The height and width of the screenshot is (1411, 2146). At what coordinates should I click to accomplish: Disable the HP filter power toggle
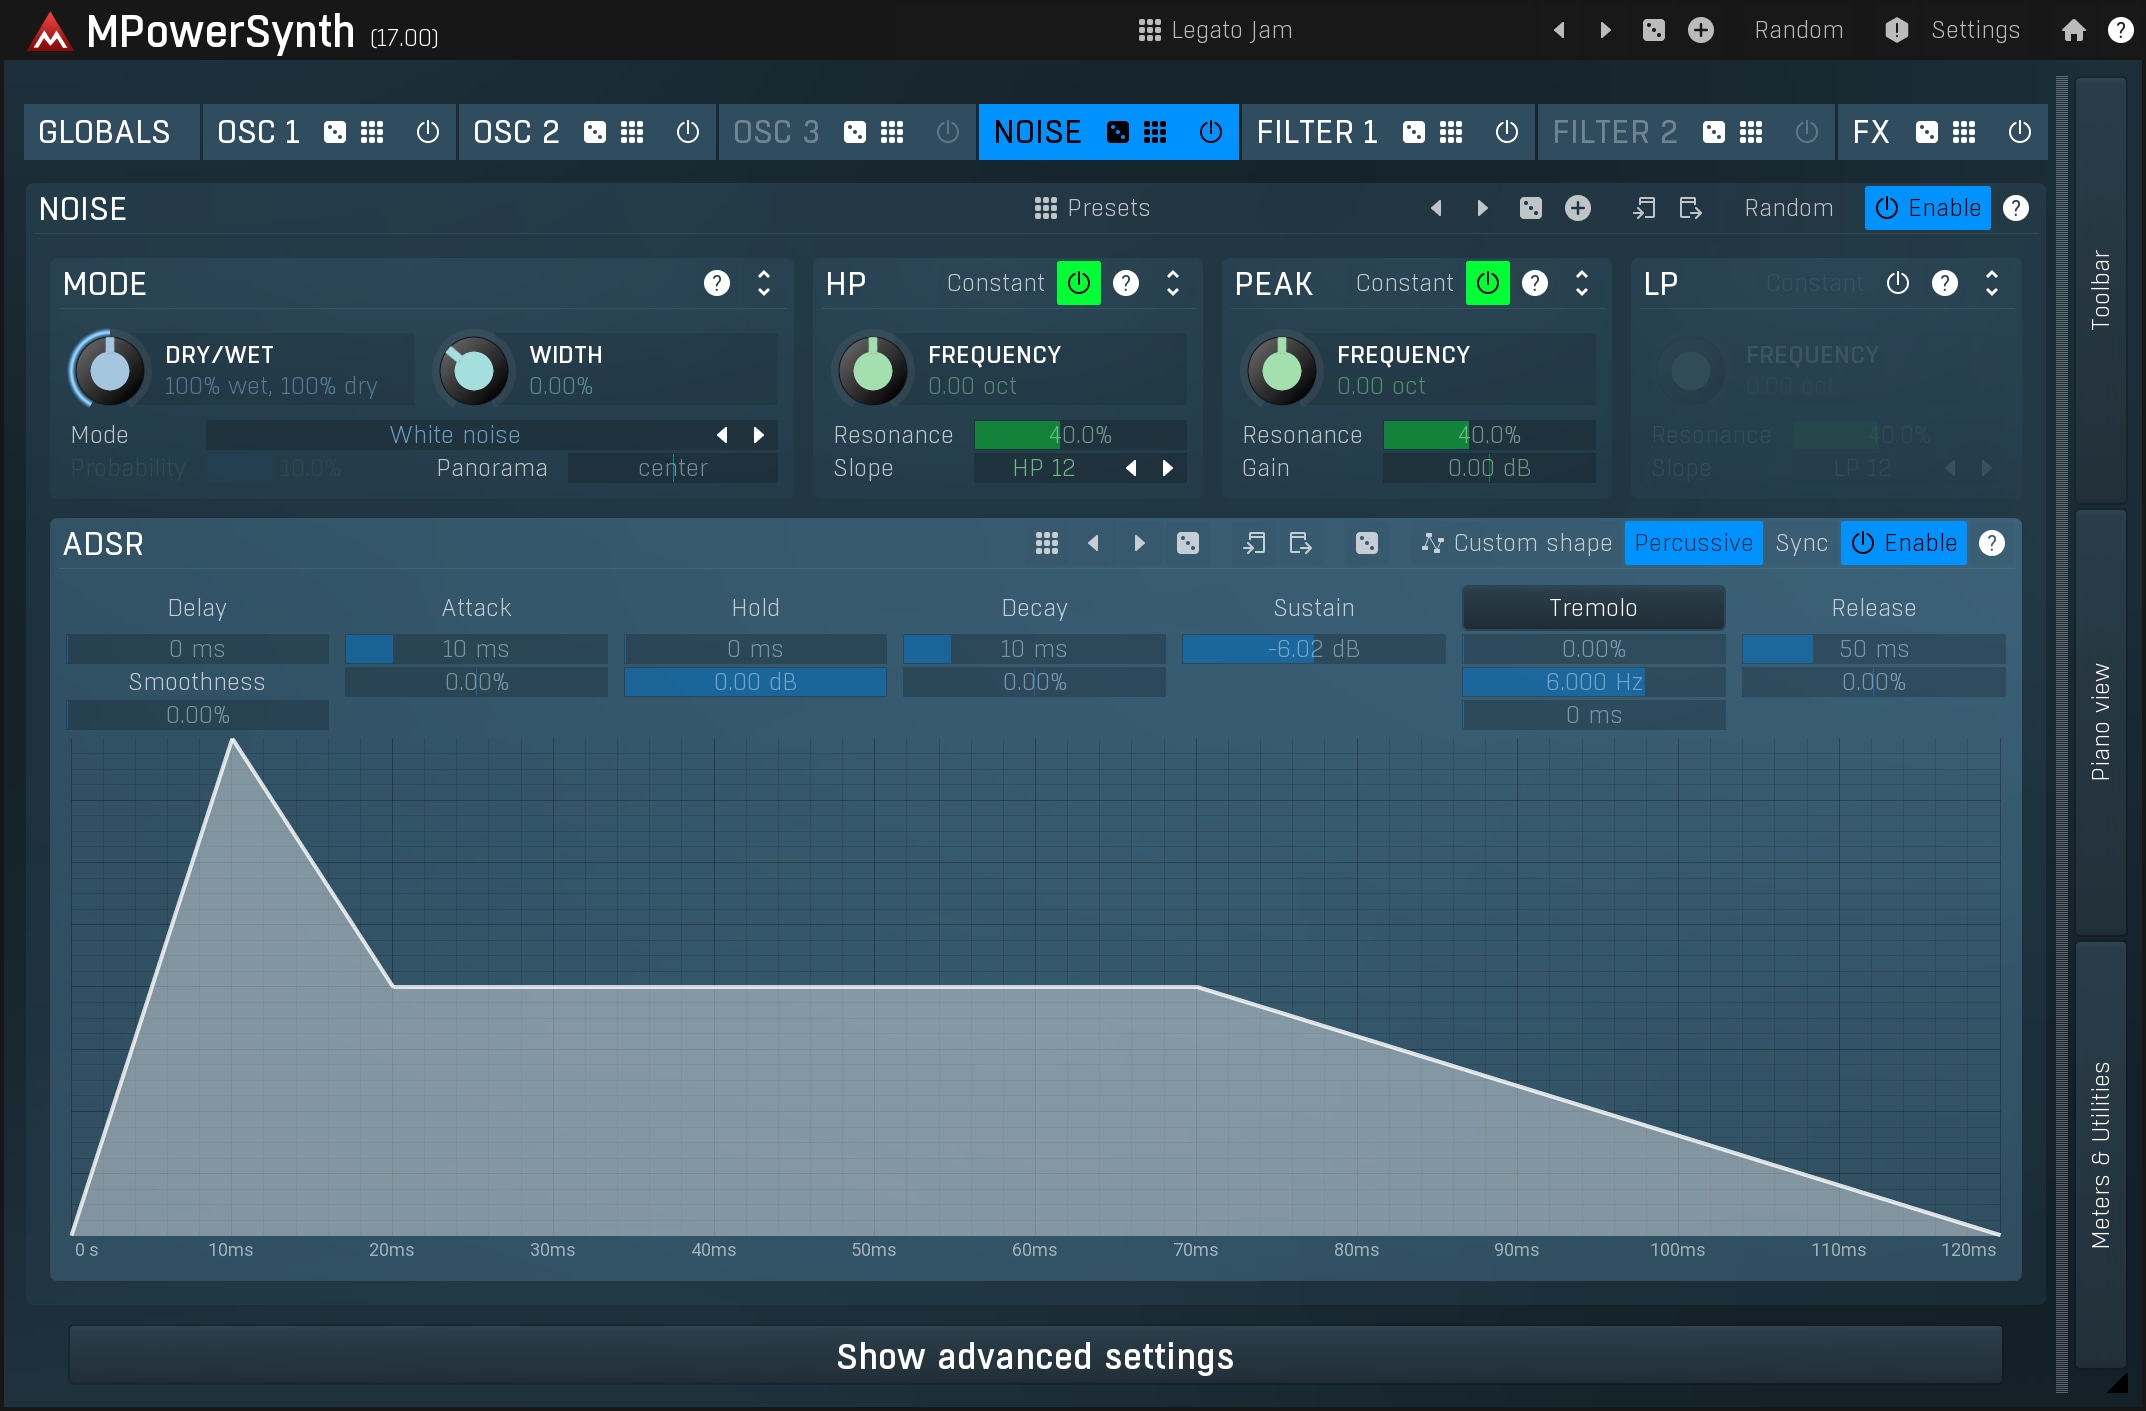1078,284
